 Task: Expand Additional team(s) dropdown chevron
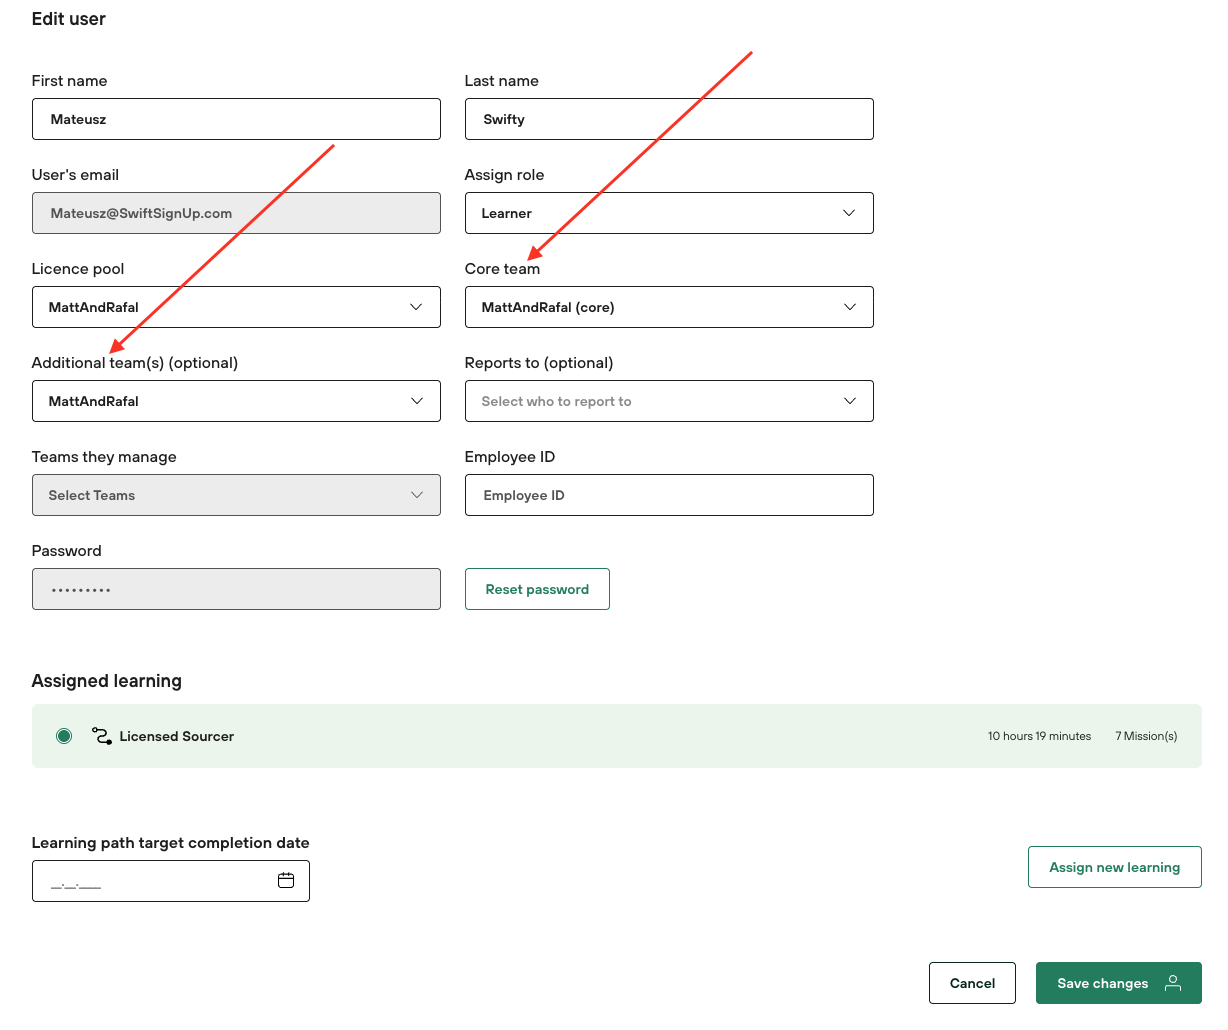pos(417,401)
